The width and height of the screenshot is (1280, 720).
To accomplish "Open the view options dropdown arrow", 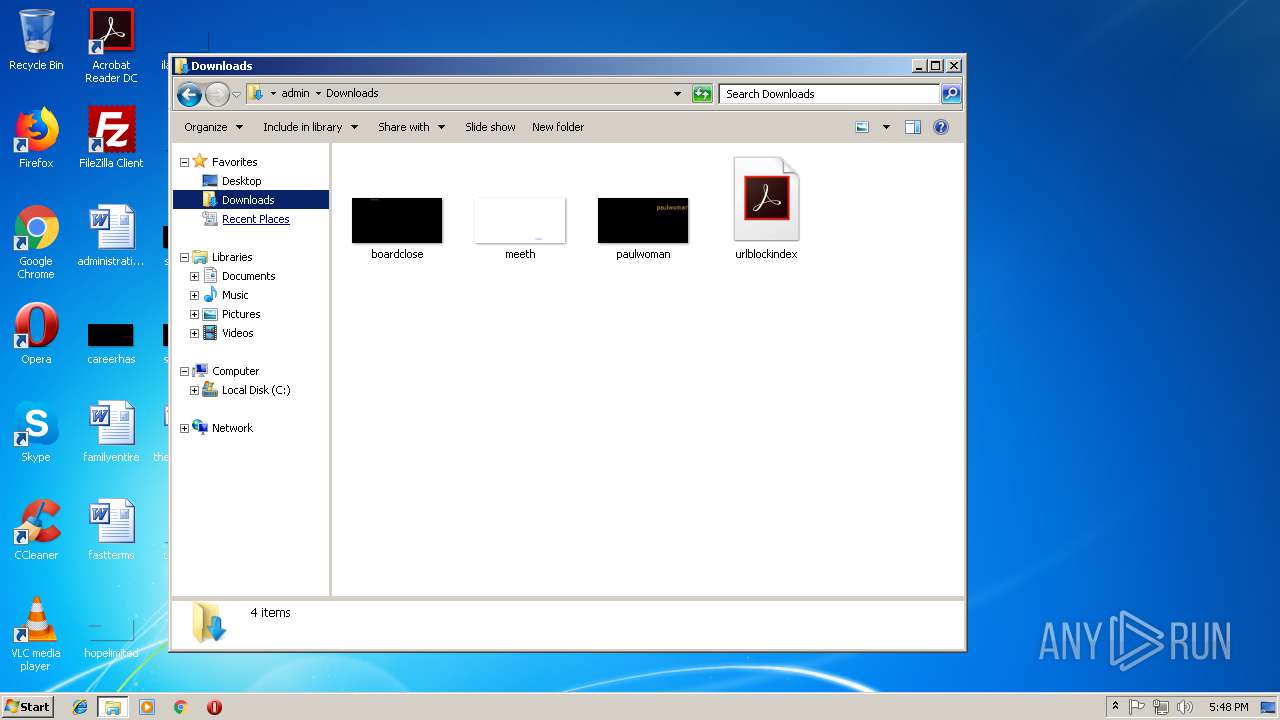I will (x=886, y=127).
